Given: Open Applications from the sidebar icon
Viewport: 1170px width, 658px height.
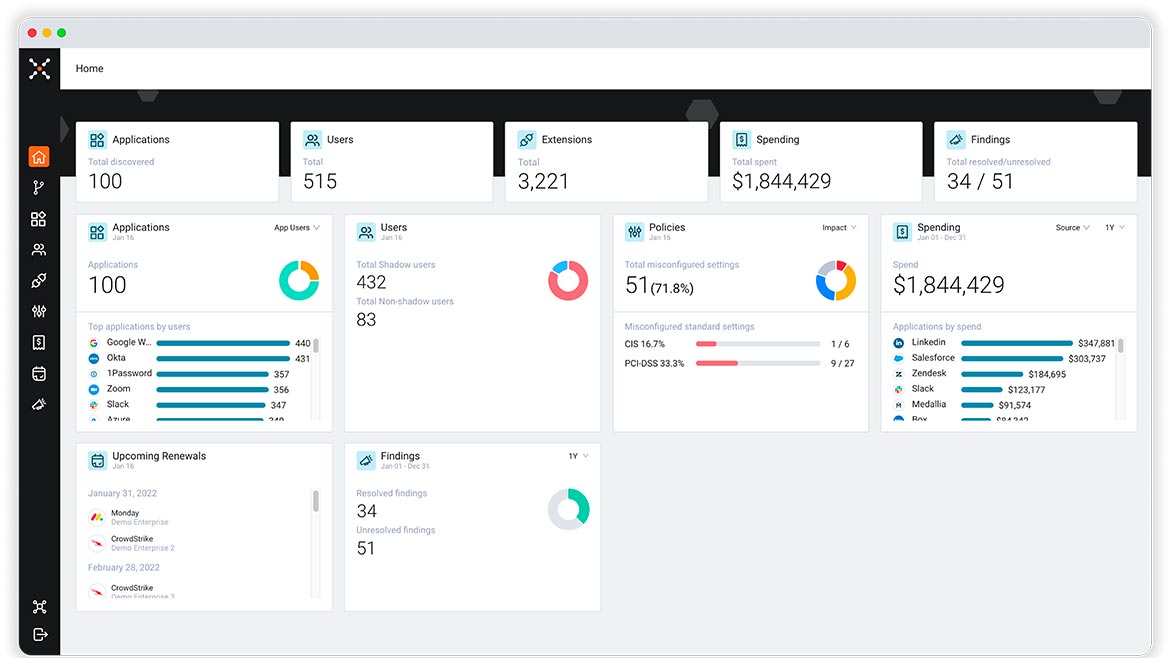Looking at the screenshot, I should (x=39, y=219).
